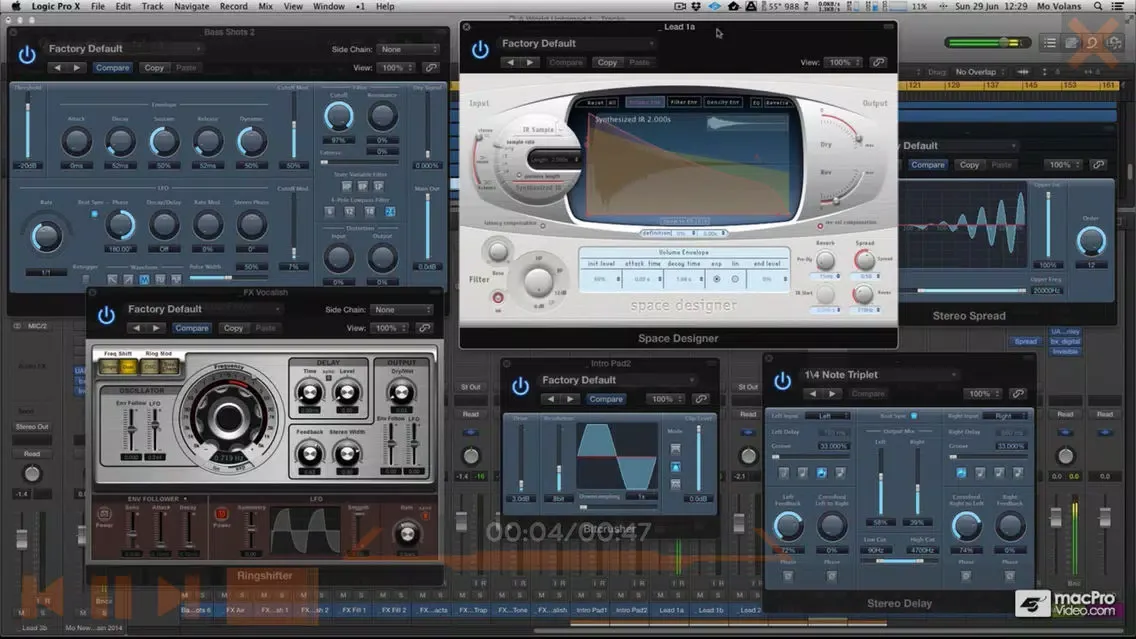Select highlighted middle mode icon in Bitcrusher
The height and width of the screenshot is (639, 1136).
click(x=675, y=467)
